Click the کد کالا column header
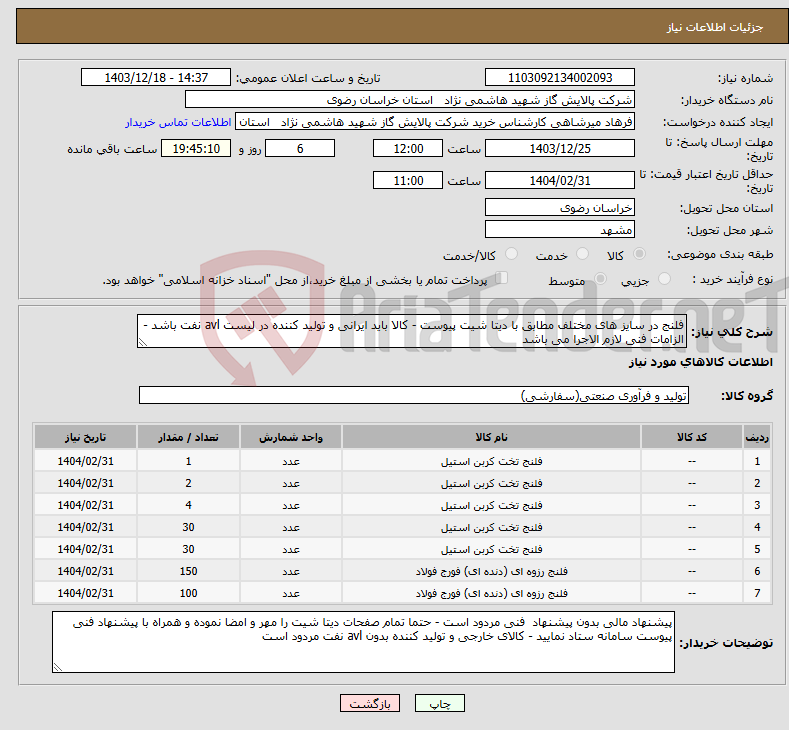 pos(691,437)
